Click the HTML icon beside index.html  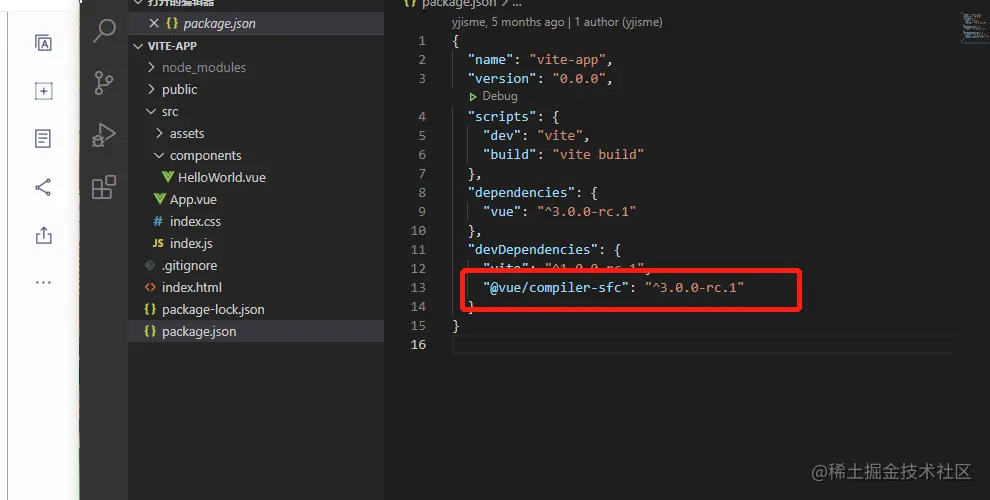pos(150,287)
